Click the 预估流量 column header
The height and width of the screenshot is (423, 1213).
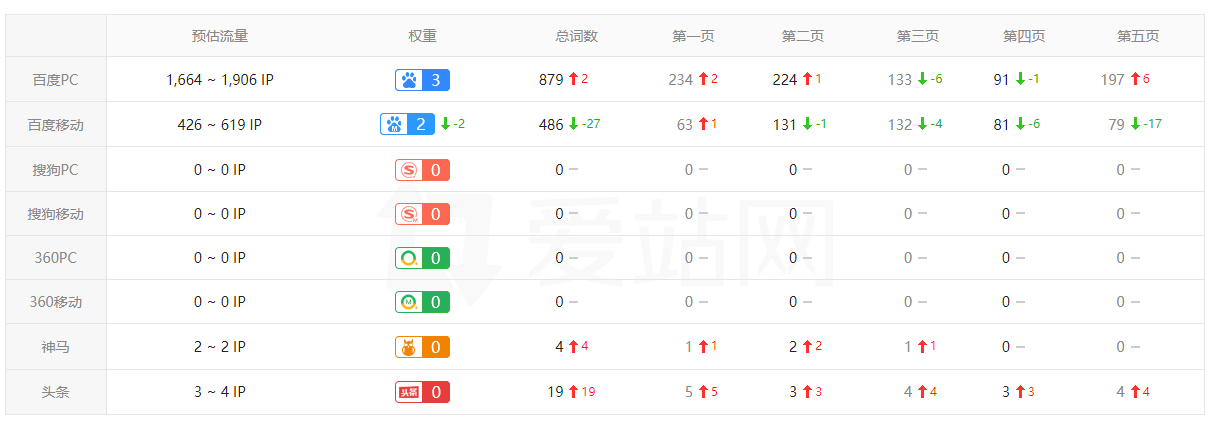click(x=219, y=36)
